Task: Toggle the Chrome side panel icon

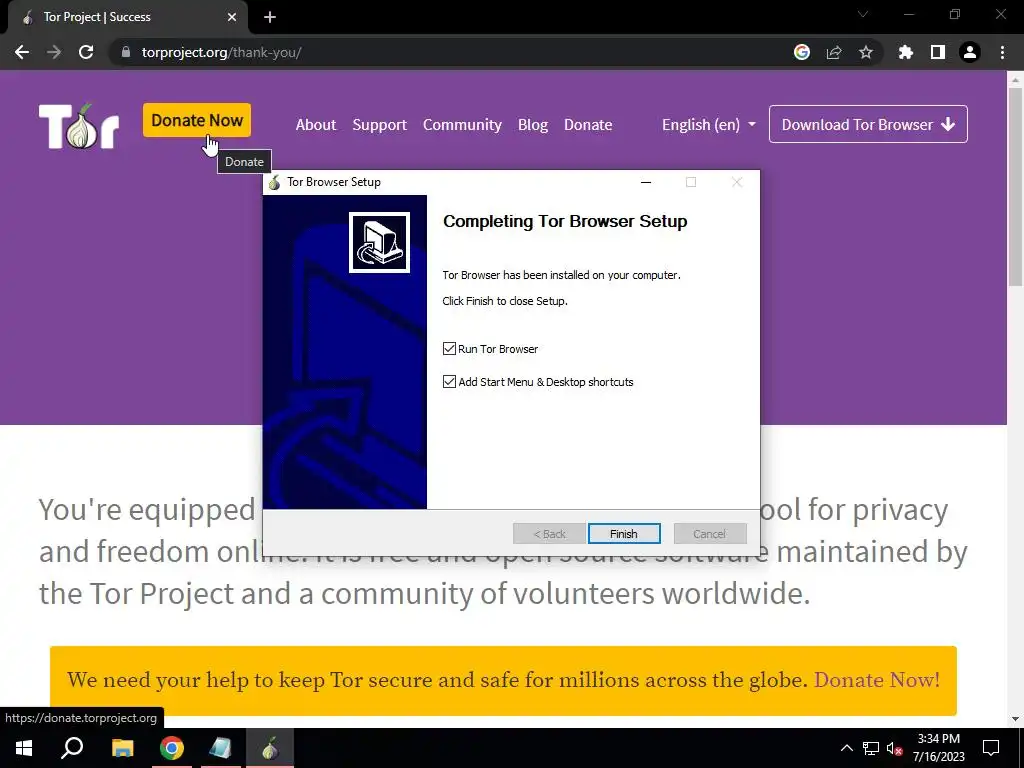Action: coord(938,52)
